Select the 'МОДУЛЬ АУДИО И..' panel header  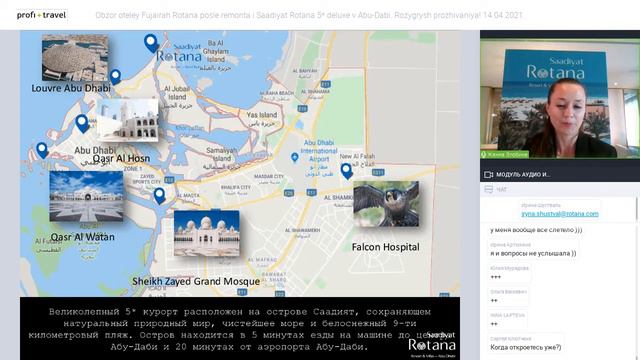coord(560,174)
